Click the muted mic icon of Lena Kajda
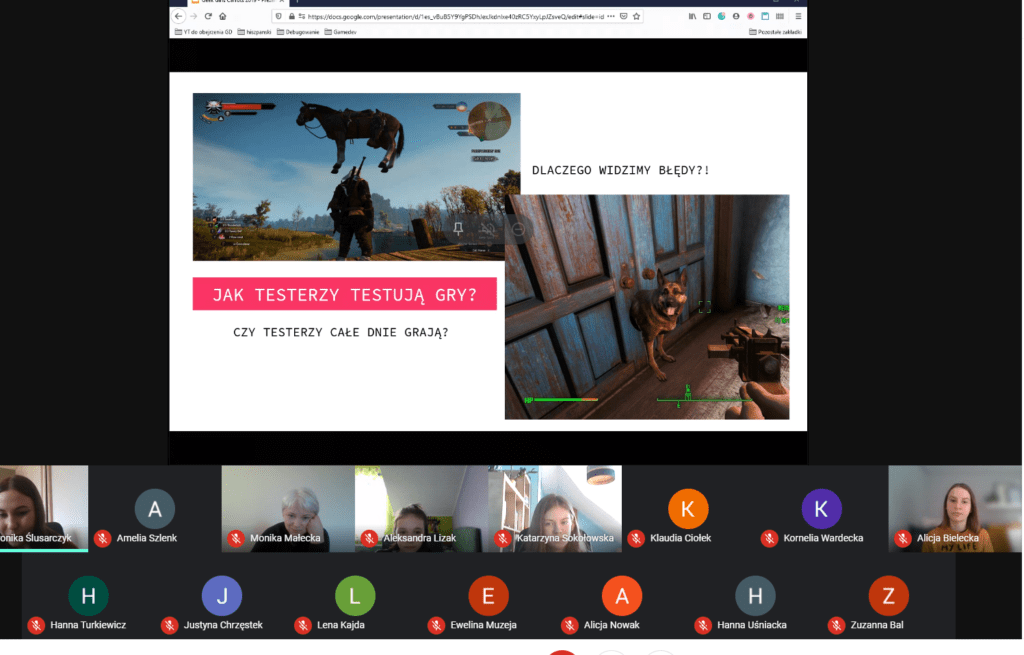The width and height of the screenshot is (1024, 655). point(302,626)
